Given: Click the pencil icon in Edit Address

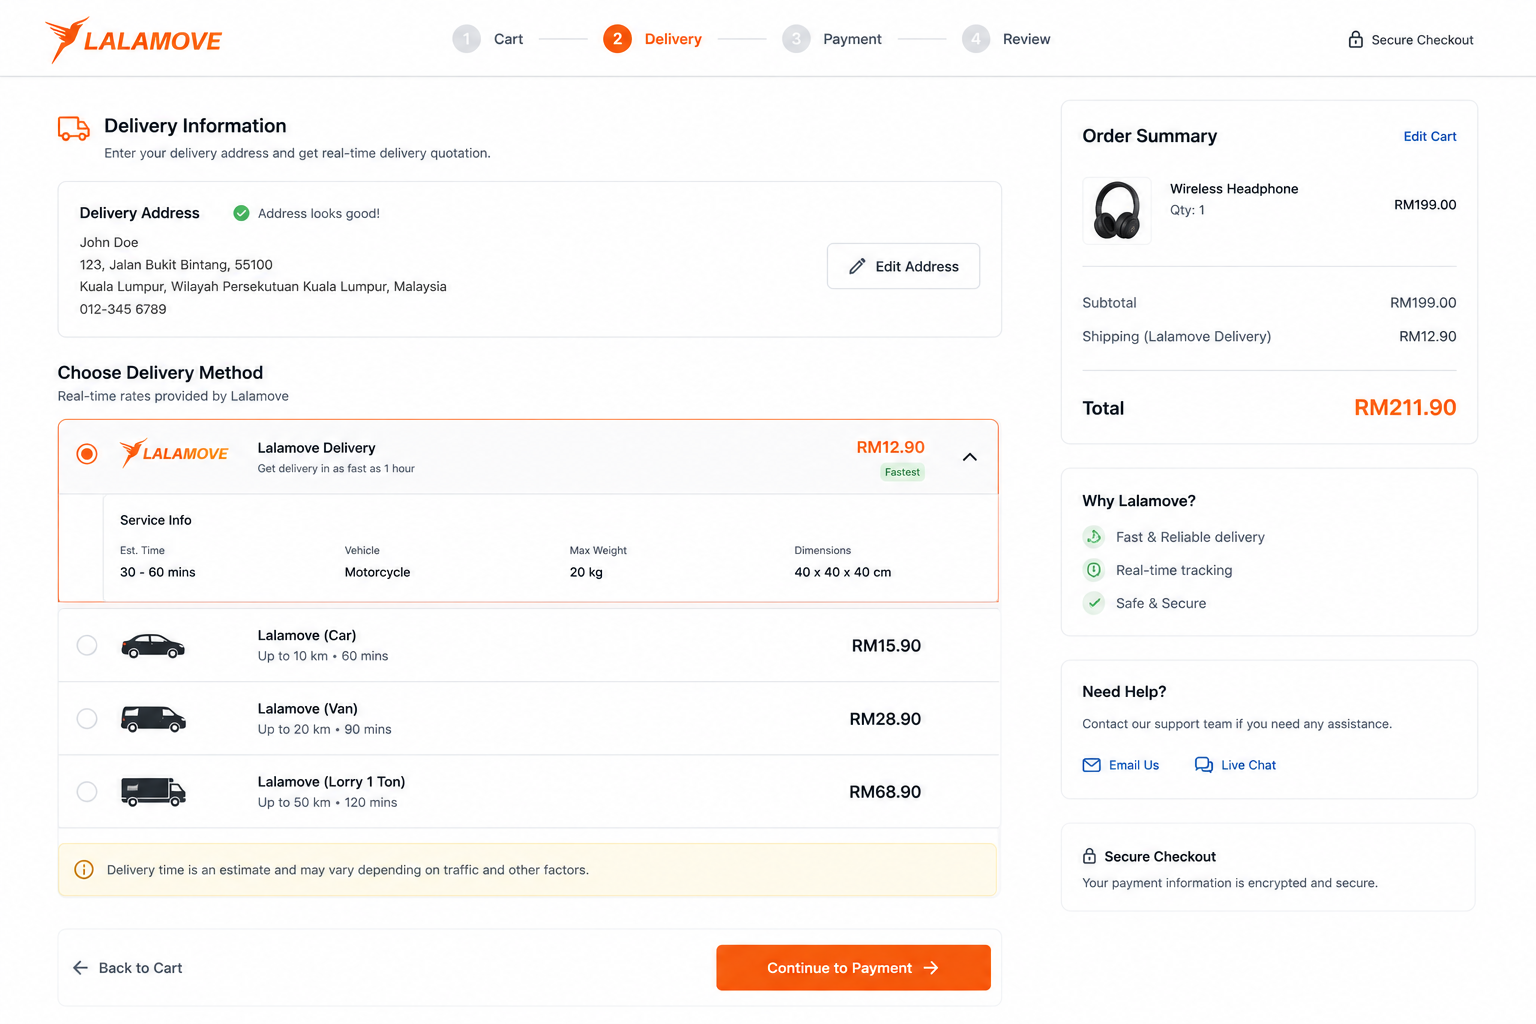Looking at the screenshot, I should tap(857, 266).
